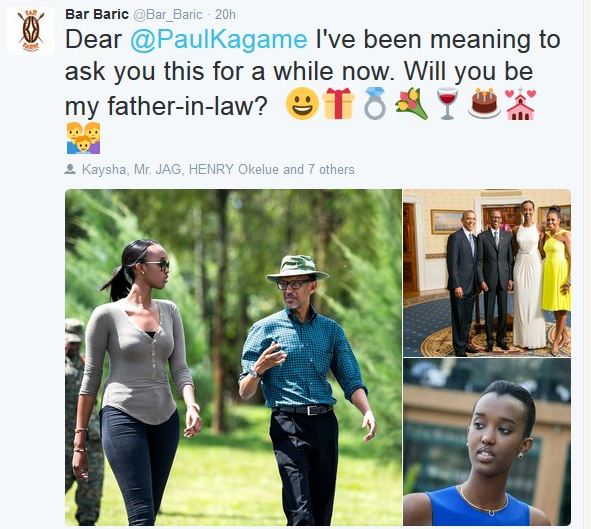The image size is (591, 529).
Task: Open the group photo of four people indoors
Action: (x=487, y=273)
